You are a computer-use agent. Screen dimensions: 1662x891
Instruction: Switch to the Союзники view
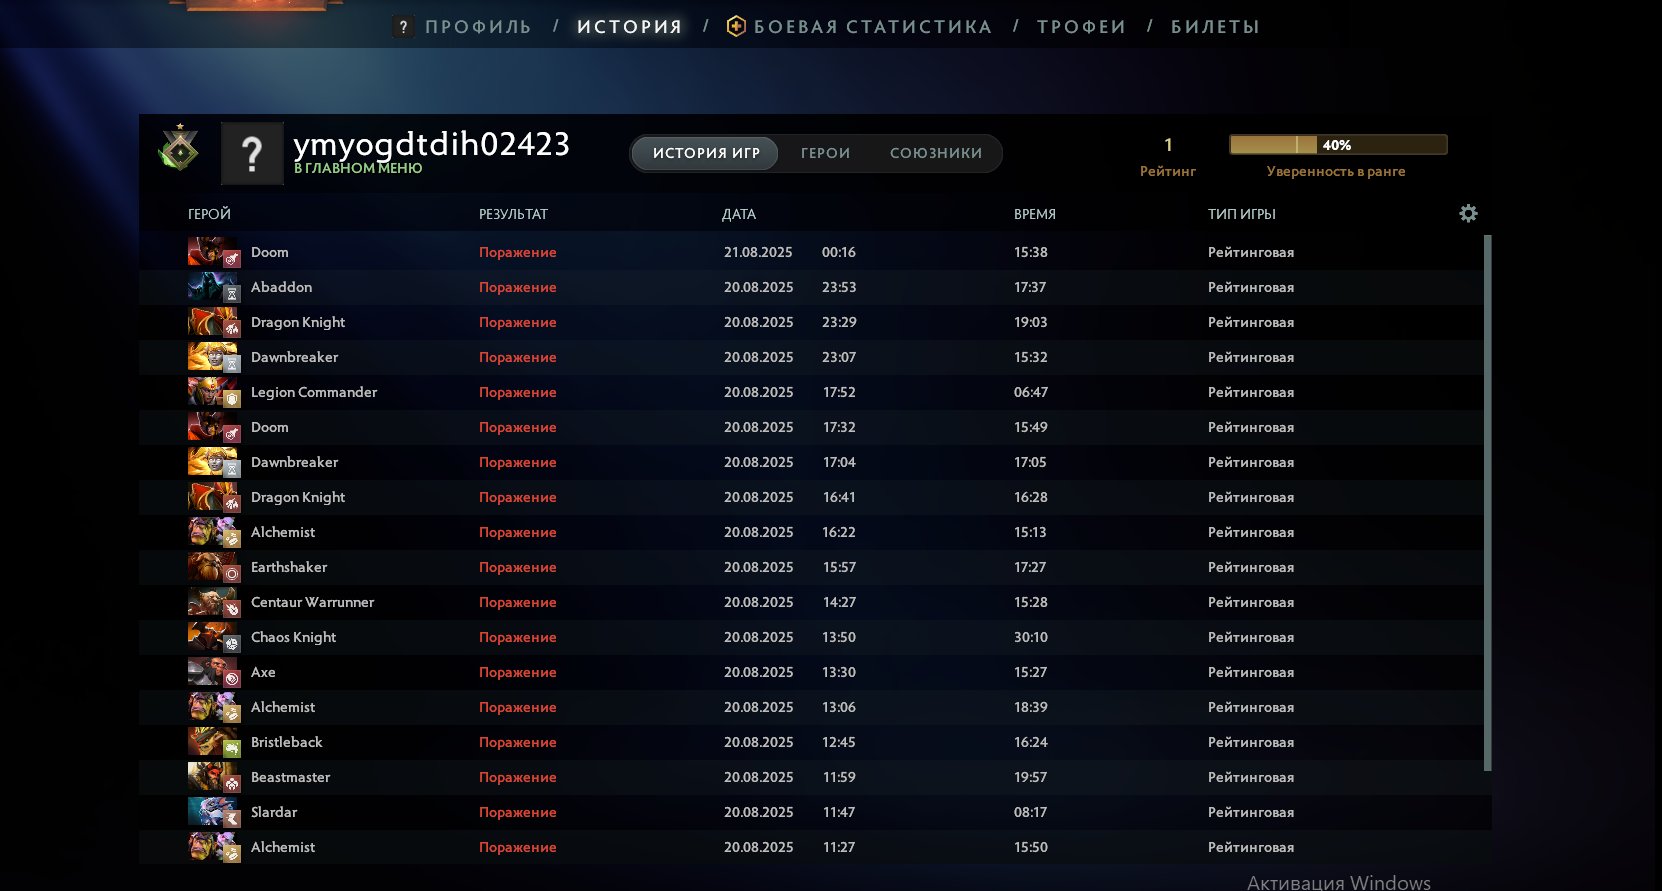(x=935, y=153)
